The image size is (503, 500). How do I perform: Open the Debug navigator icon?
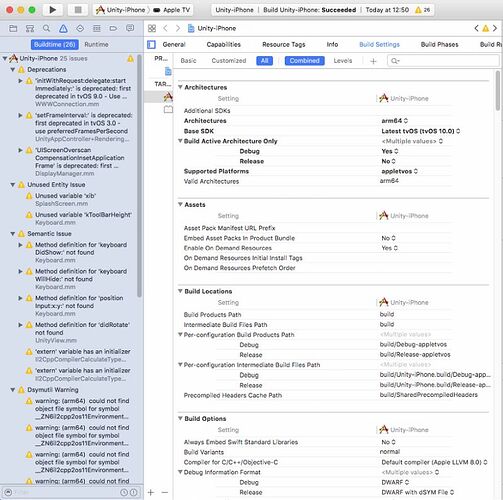pyautogui.click(x=97, y=29)
